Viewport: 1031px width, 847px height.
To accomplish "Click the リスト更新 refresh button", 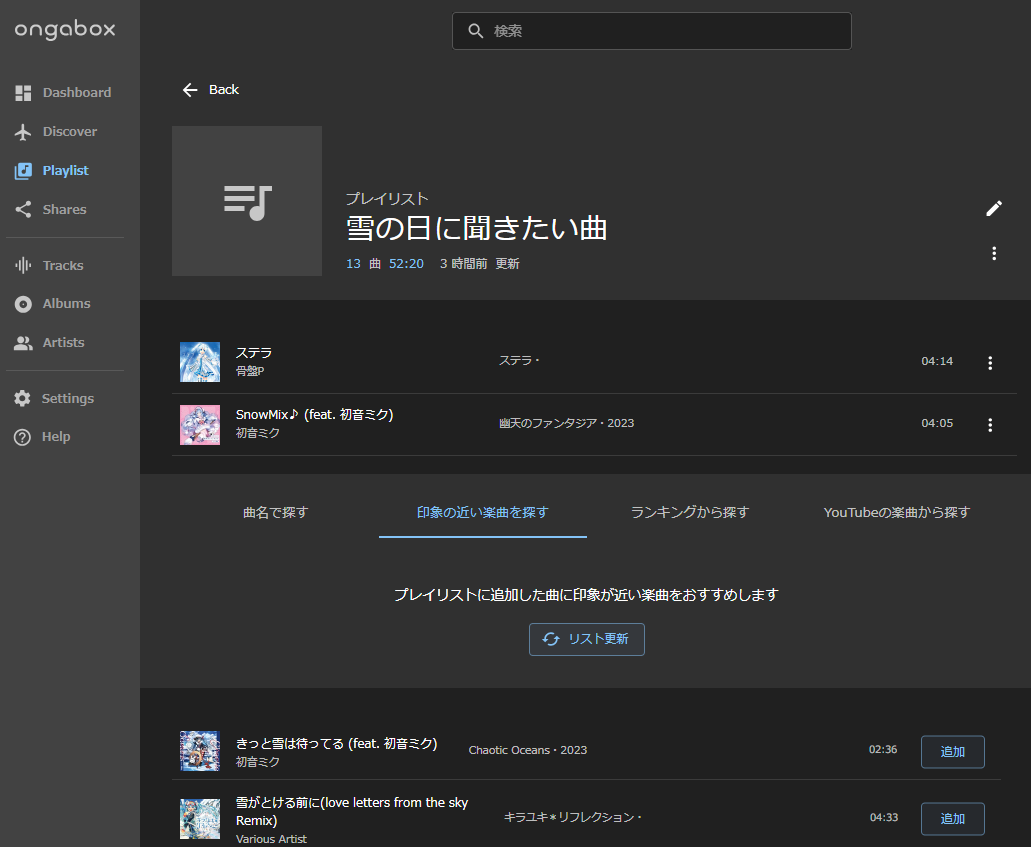I will [x=586, y=639].
